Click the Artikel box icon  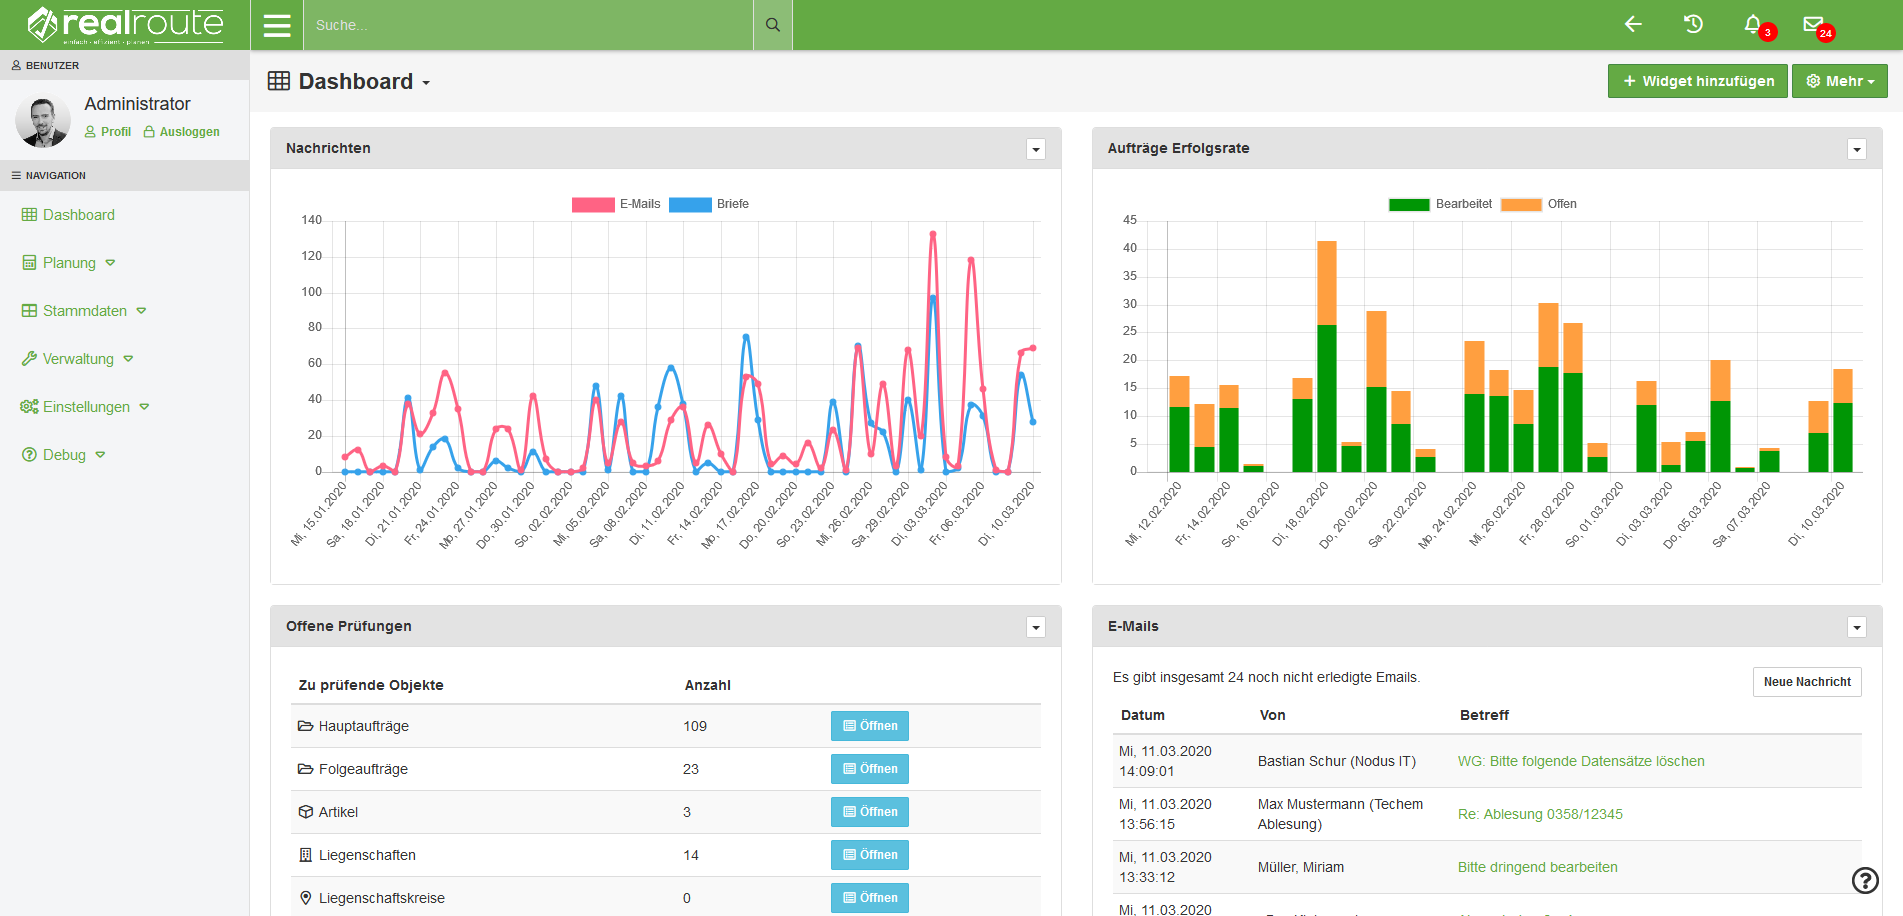click(x=306, y=812)
